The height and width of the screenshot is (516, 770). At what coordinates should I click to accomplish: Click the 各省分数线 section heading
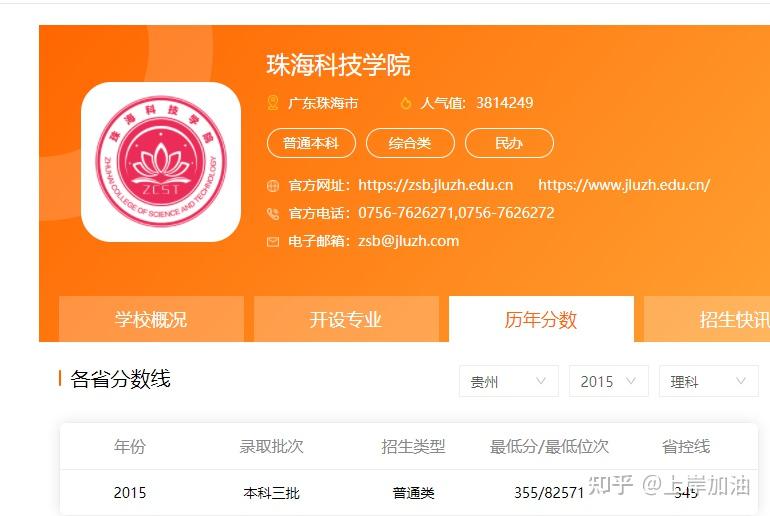pos(120,379)
